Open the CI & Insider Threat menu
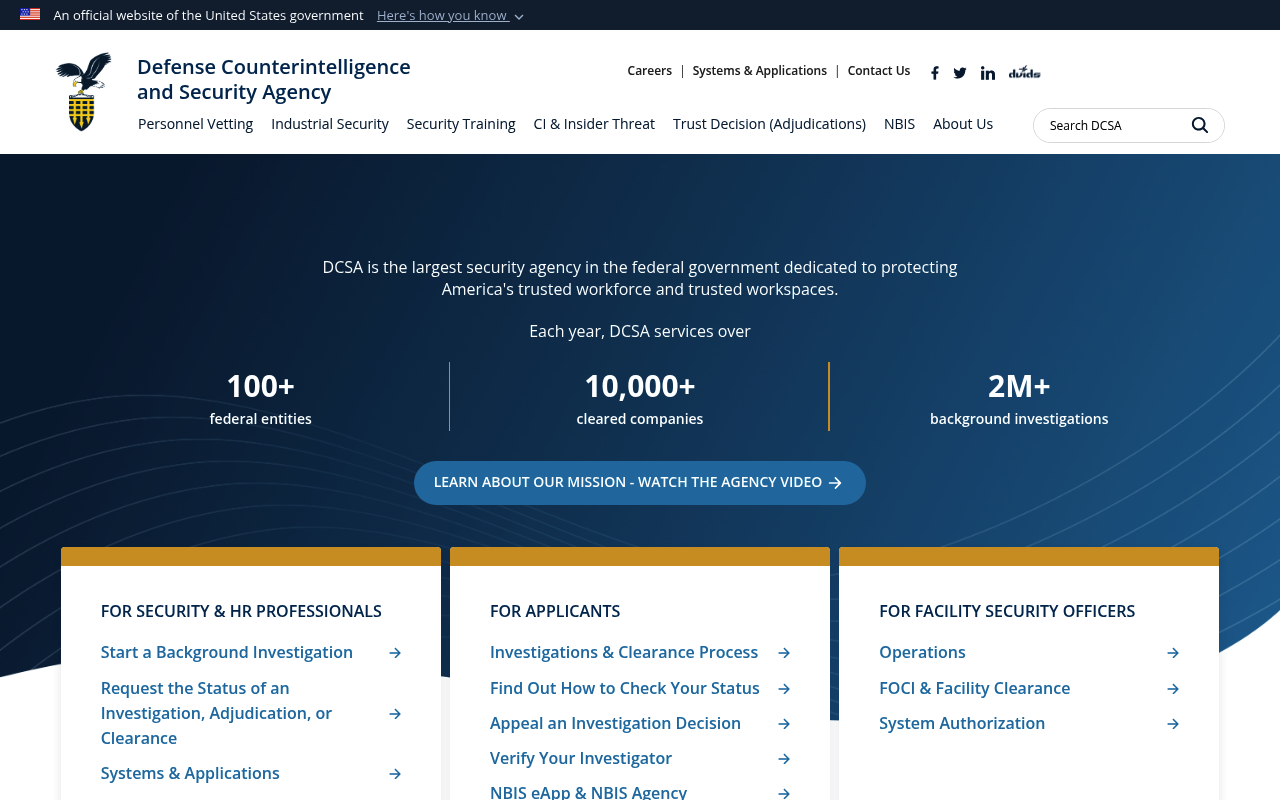The image size is (1280, 800). click(594, 124)
